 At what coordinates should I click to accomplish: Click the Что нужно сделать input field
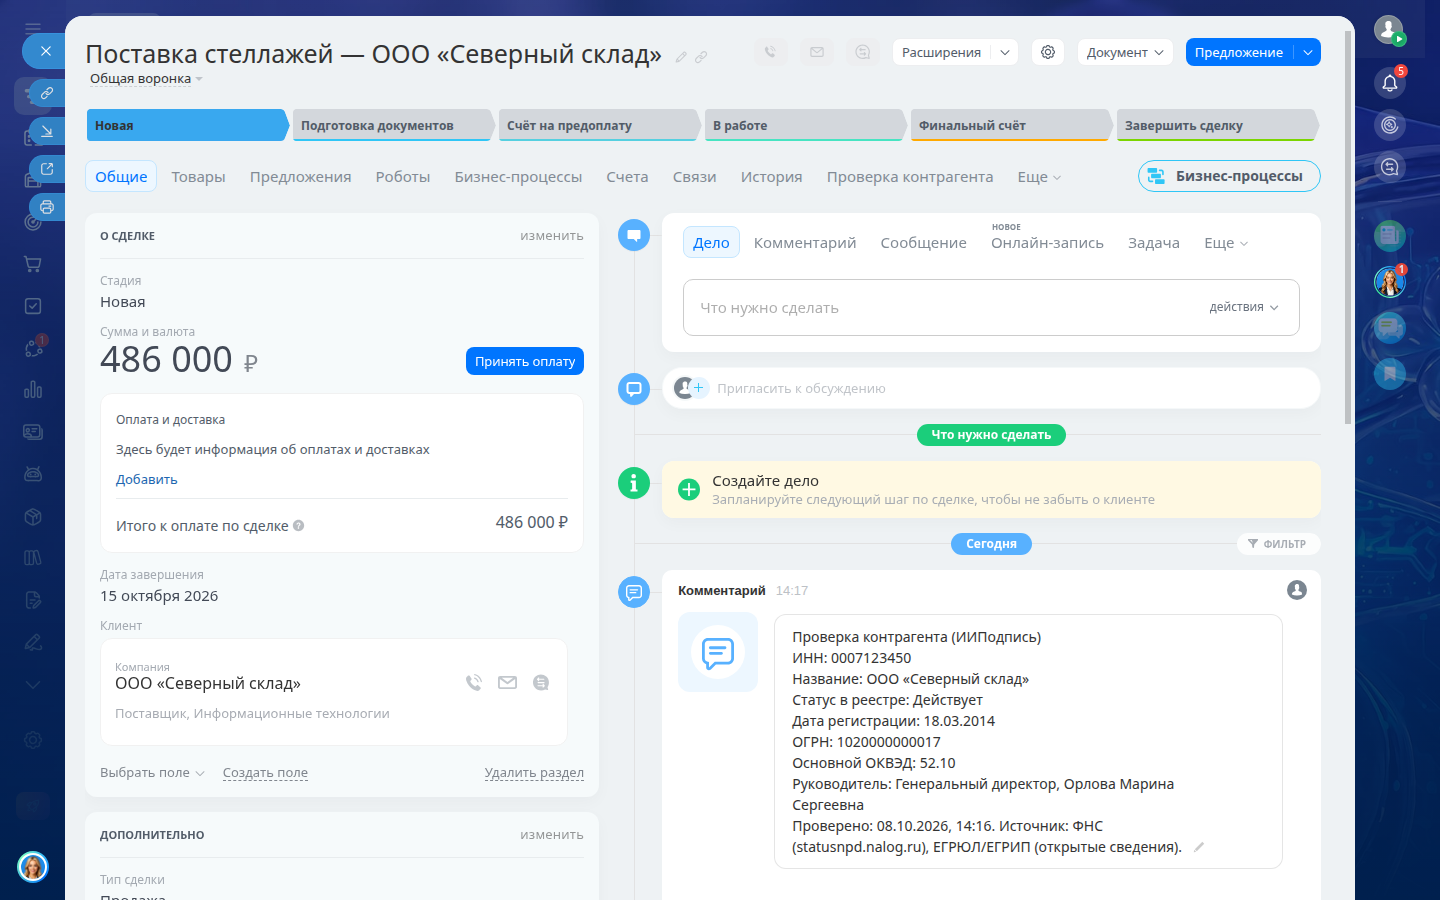(991, 307)
